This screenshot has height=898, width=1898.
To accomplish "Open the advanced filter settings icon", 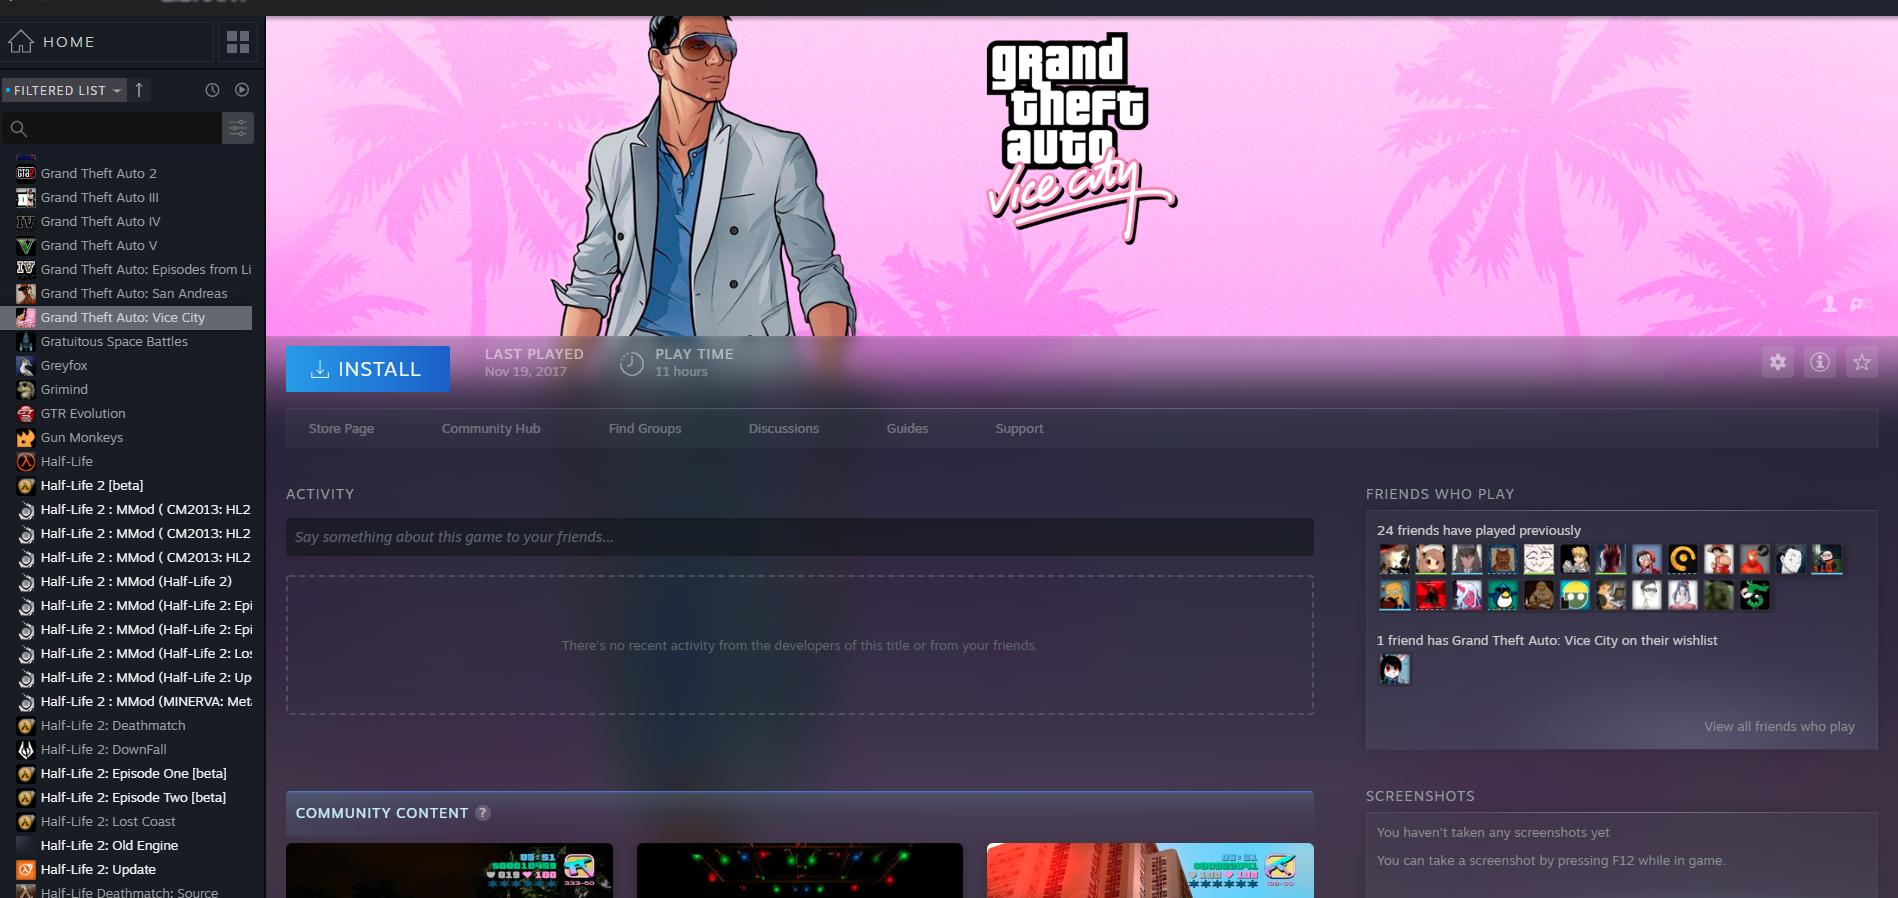I will coord(237,128).
